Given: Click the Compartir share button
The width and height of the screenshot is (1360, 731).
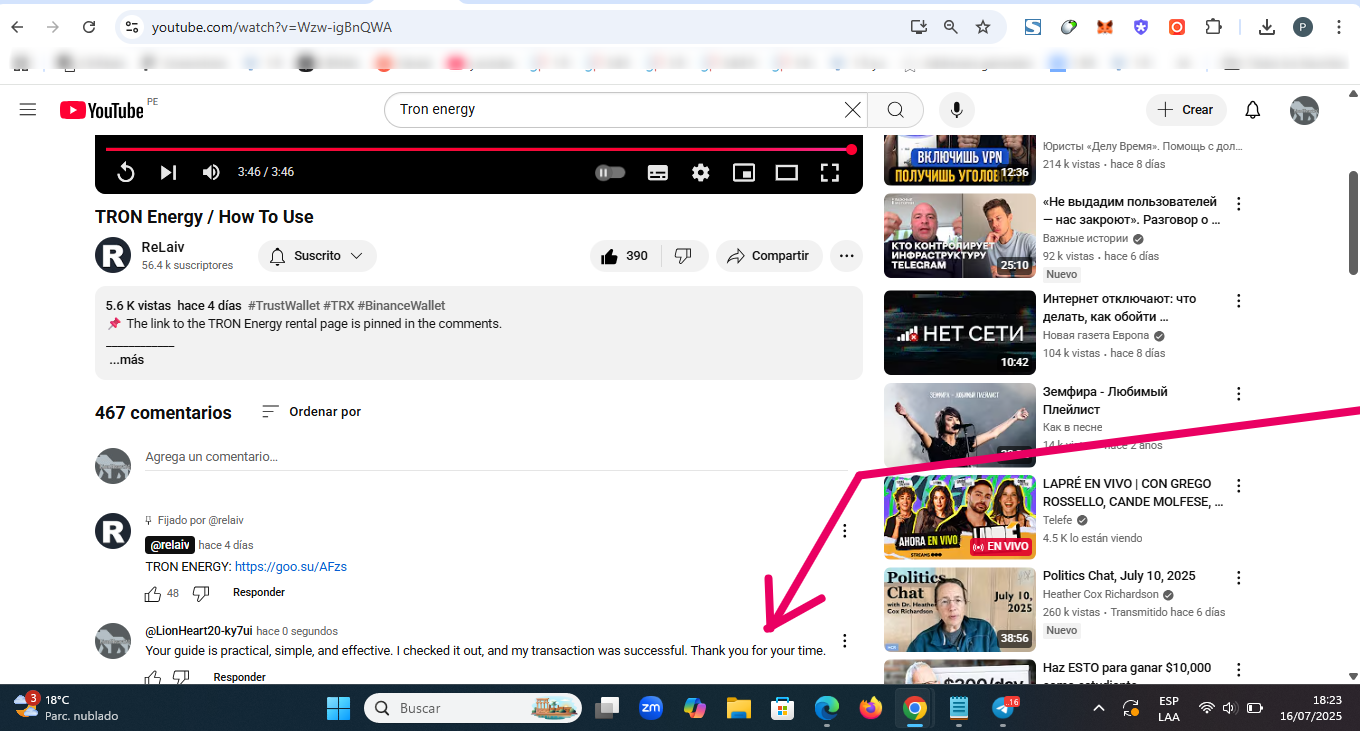Looking at the screenshot, I should click(768, 256).
